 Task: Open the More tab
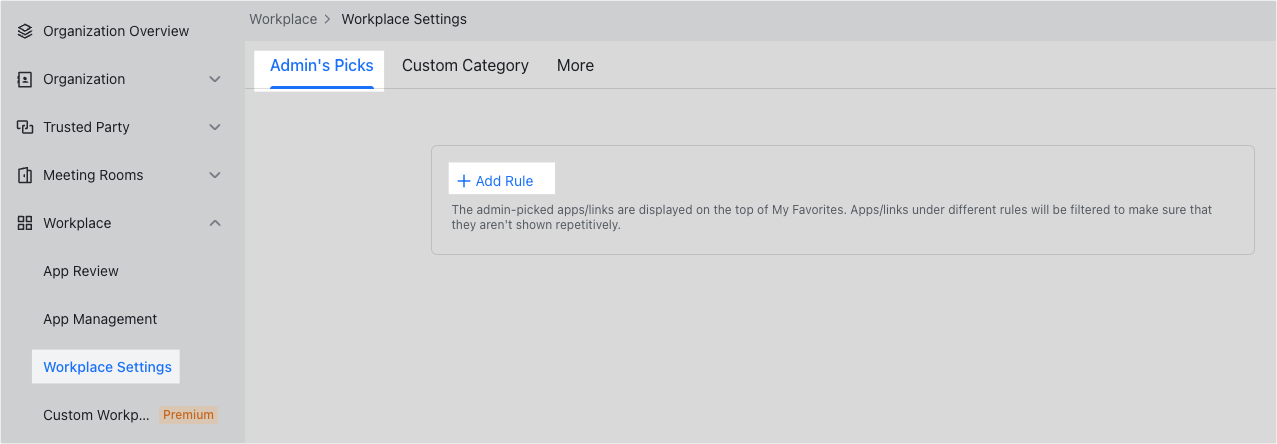point(575,66)
